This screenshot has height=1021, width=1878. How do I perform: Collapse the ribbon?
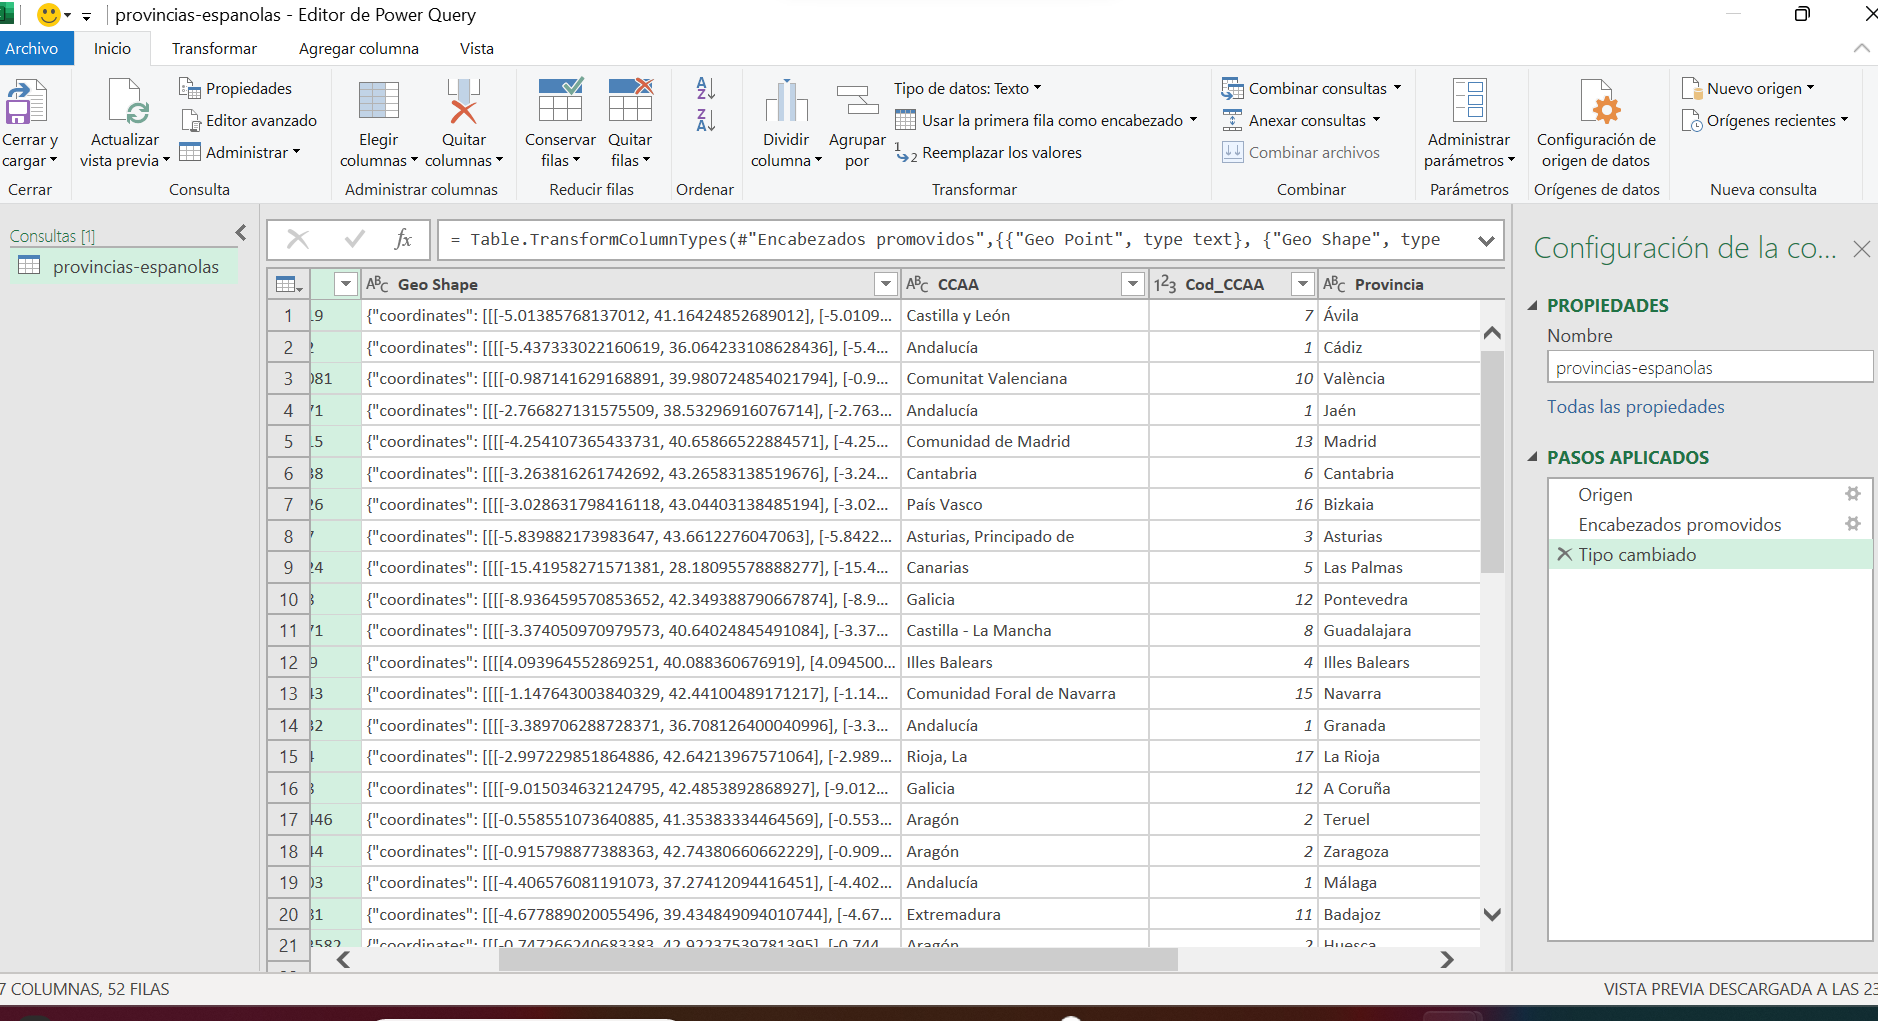pyautogui.click(x=1861, y=48)
